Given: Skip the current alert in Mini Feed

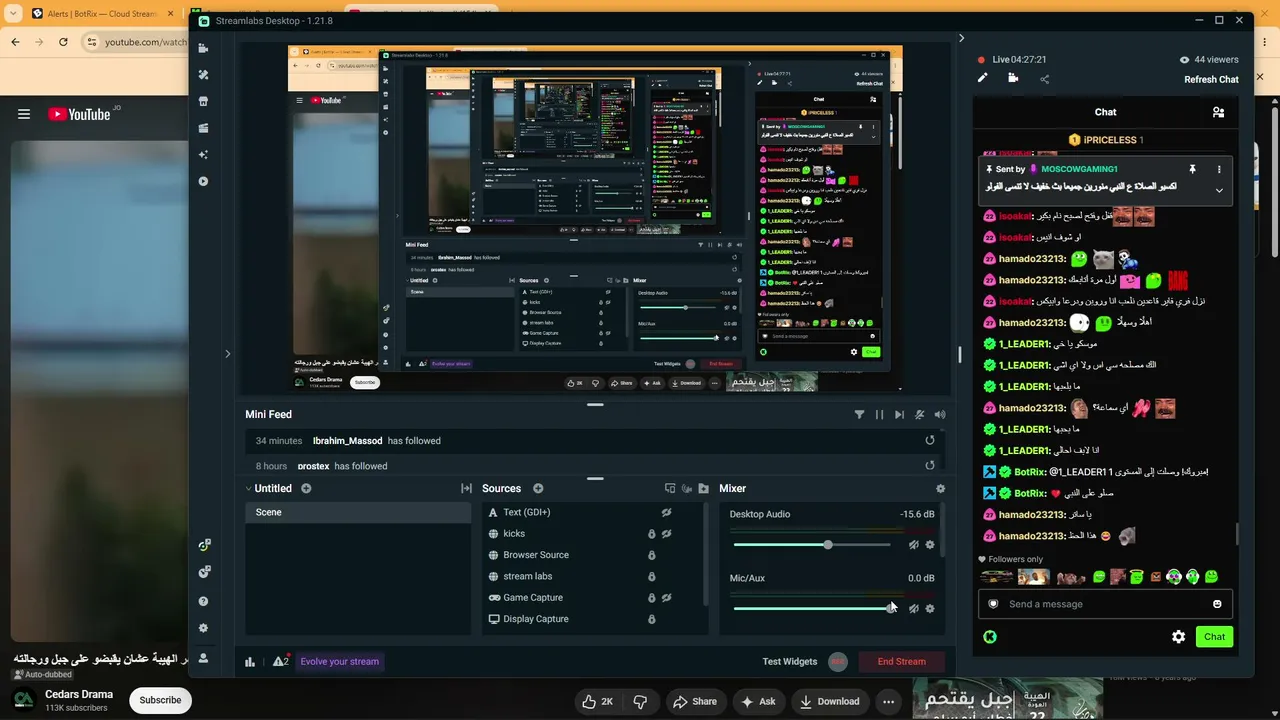Looking at the screenshot, I should (899, 414).
